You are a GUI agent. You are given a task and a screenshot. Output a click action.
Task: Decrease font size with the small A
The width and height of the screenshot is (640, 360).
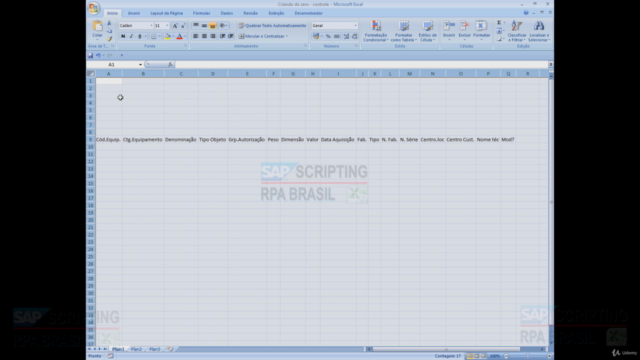[x=183, y=26]
